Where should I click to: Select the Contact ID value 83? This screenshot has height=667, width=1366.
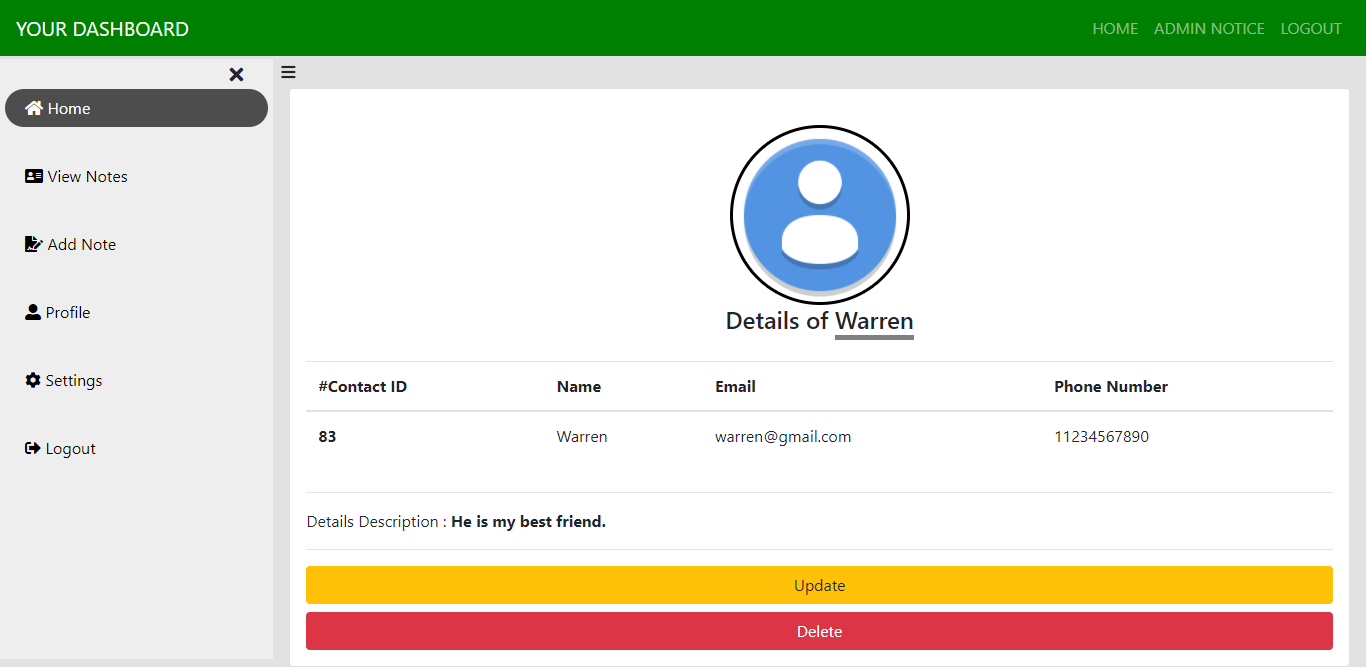[x=327, y=436]
